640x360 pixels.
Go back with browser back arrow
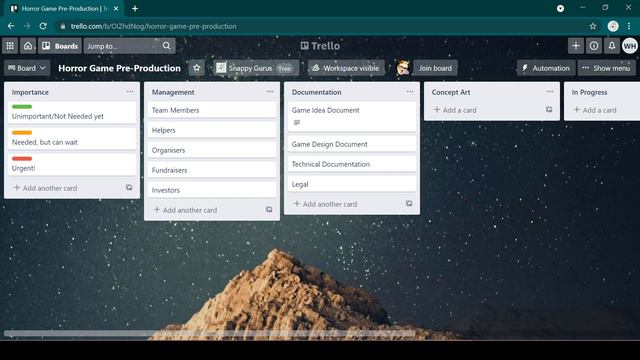tap(11, 26)
